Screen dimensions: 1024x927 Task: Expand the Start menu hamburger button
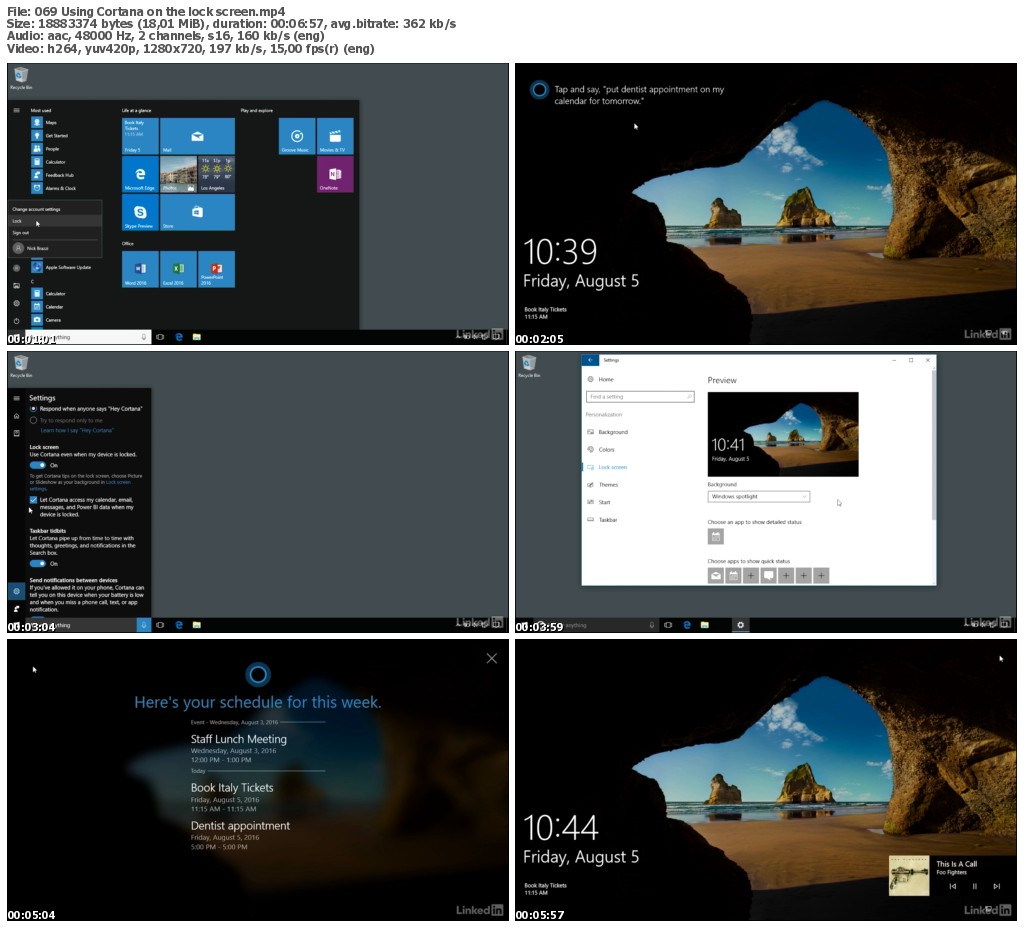[16, 110]
